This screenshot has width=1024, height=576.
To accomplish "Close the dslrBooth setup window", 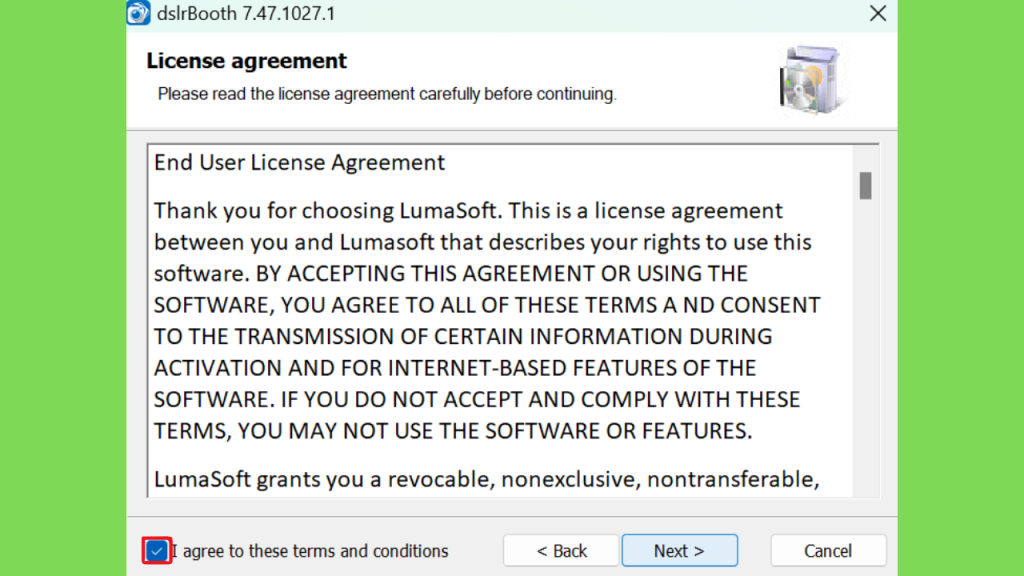I will click(878, 13).
